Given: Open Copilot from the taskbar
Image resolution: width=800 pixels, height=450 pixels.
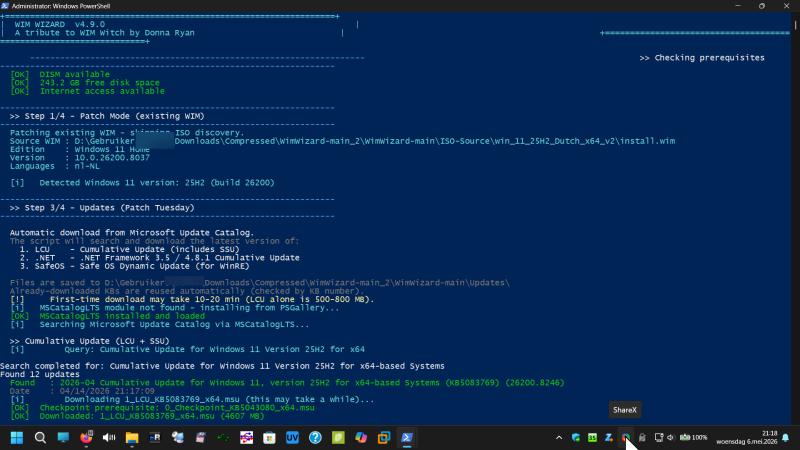Looking at the screenshot, I should 361,438.
